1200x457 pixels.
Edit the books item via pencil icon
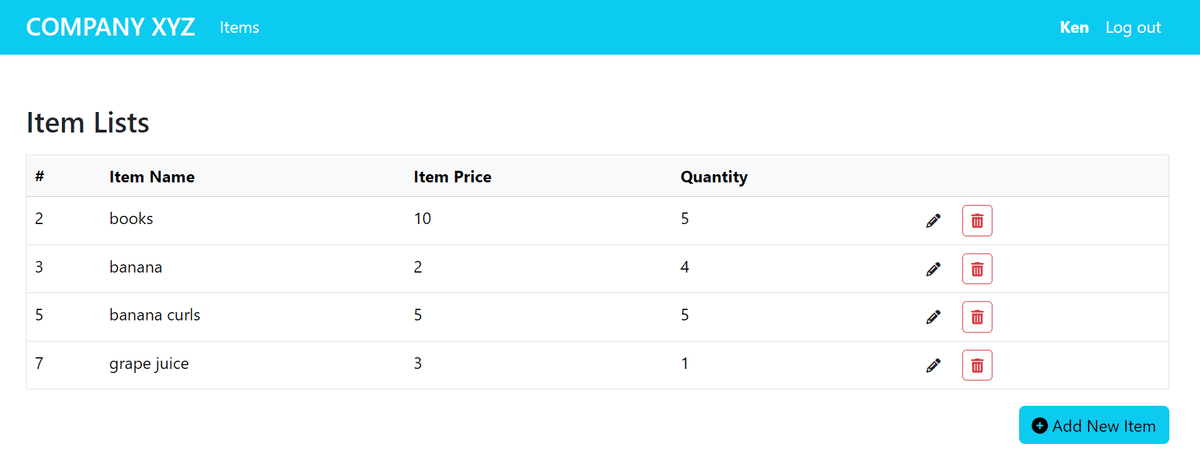[x=933, y=221]
